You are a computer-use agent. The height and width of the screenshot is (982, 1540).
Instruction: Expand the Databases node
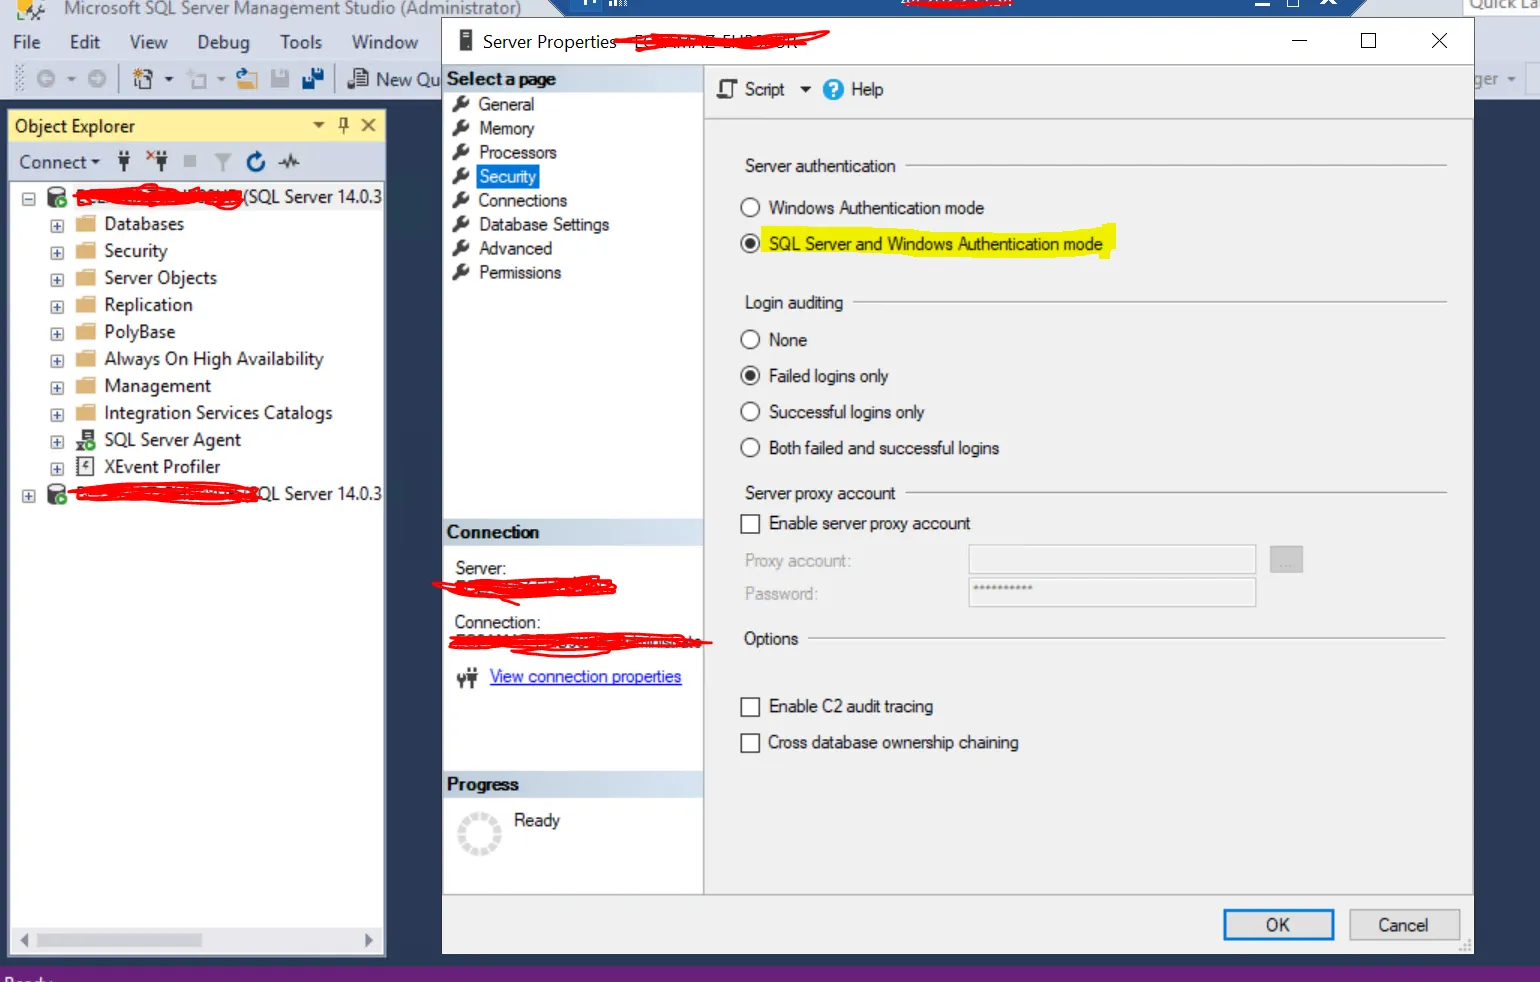pos(57,226)
